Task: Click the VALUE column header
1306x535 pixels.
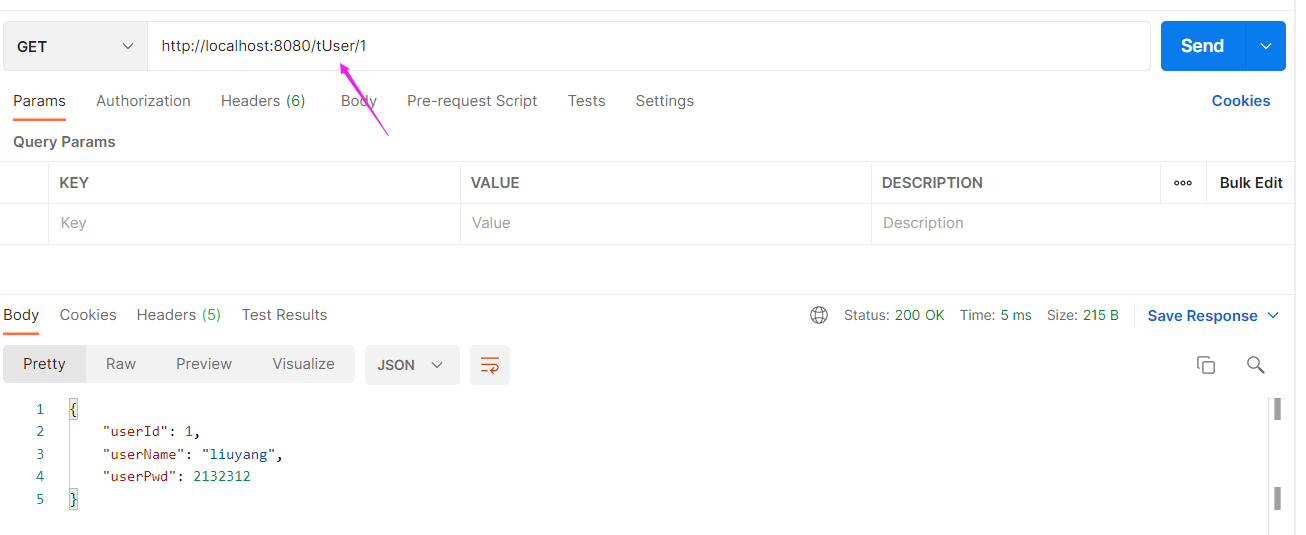Action: point(495,183)
